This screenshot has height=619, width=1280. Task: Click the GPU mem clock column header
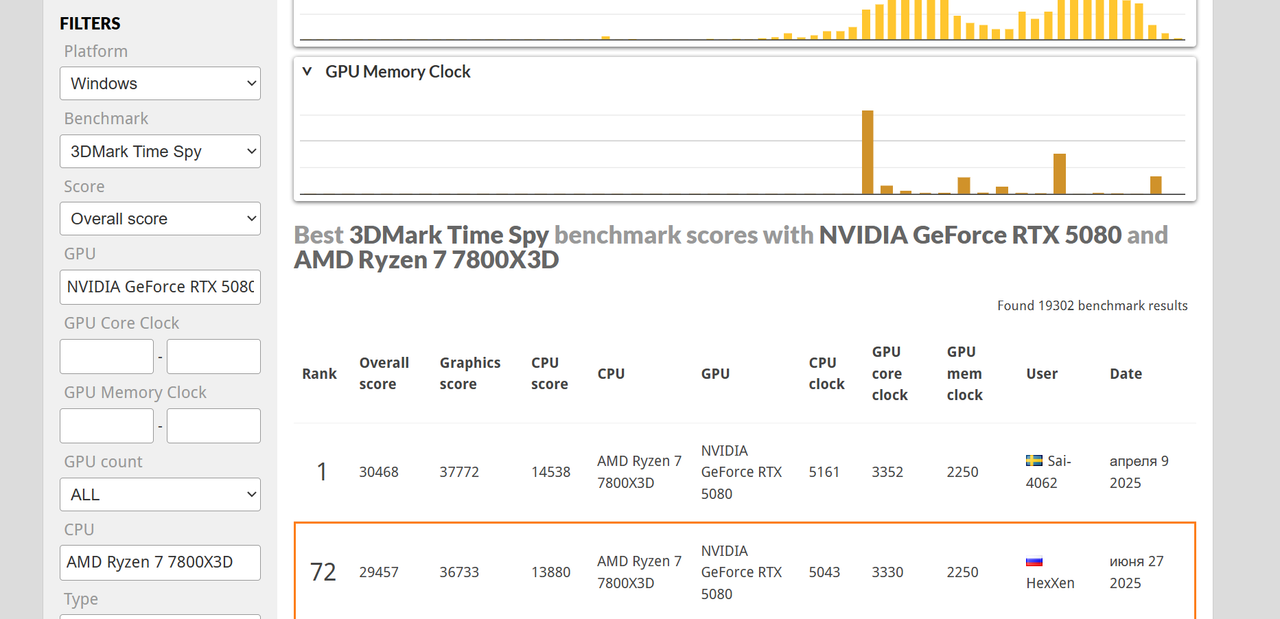(964, 373)
